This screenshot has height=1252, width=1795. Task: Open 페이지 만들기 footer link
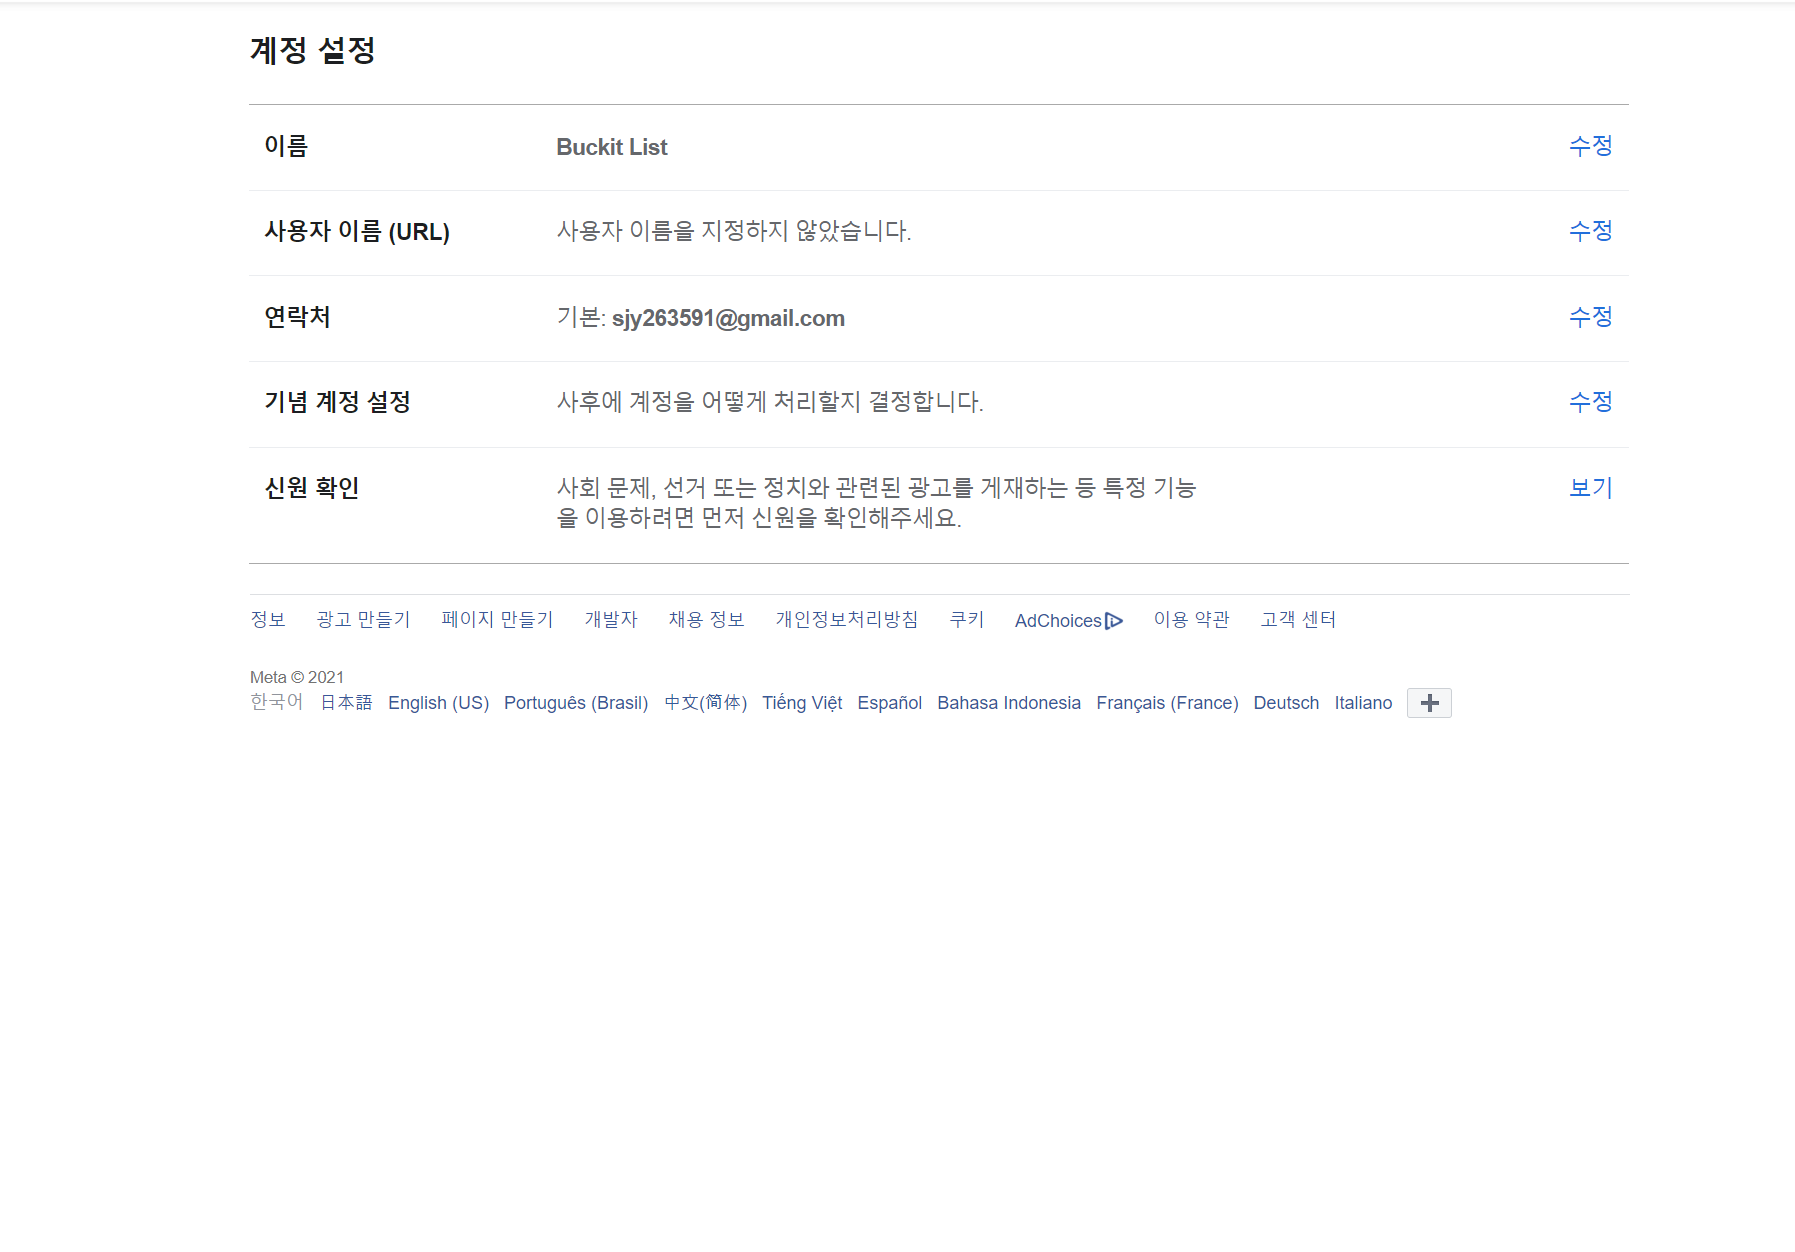click(497, 620)
